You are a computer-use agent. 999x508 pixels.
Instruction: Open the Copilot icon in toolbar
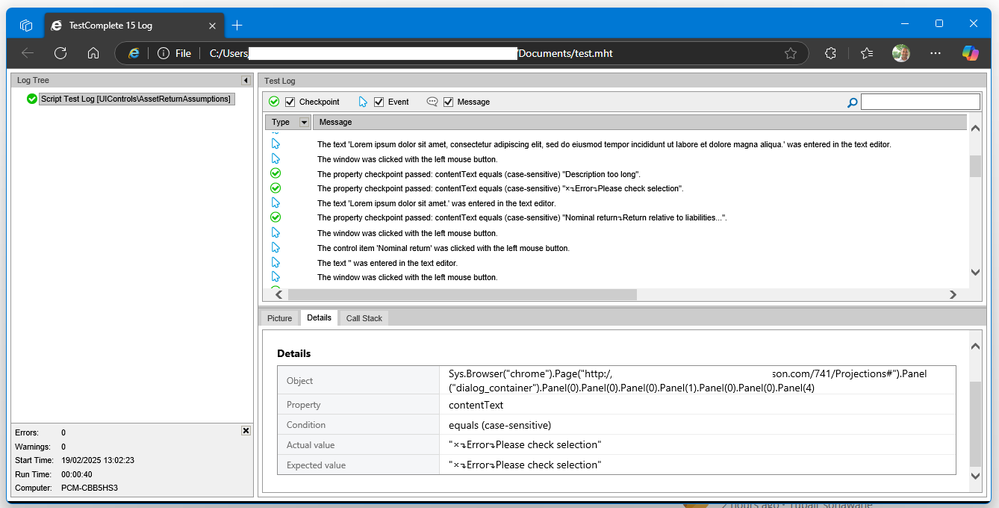(x=969, y=53)
